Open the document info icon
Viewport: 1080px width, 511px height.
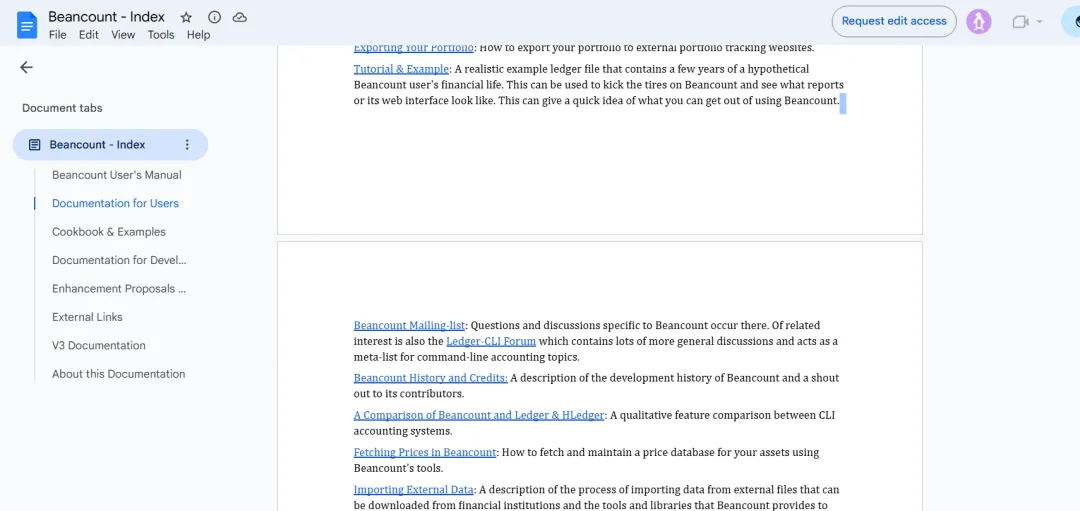point(214,18)
